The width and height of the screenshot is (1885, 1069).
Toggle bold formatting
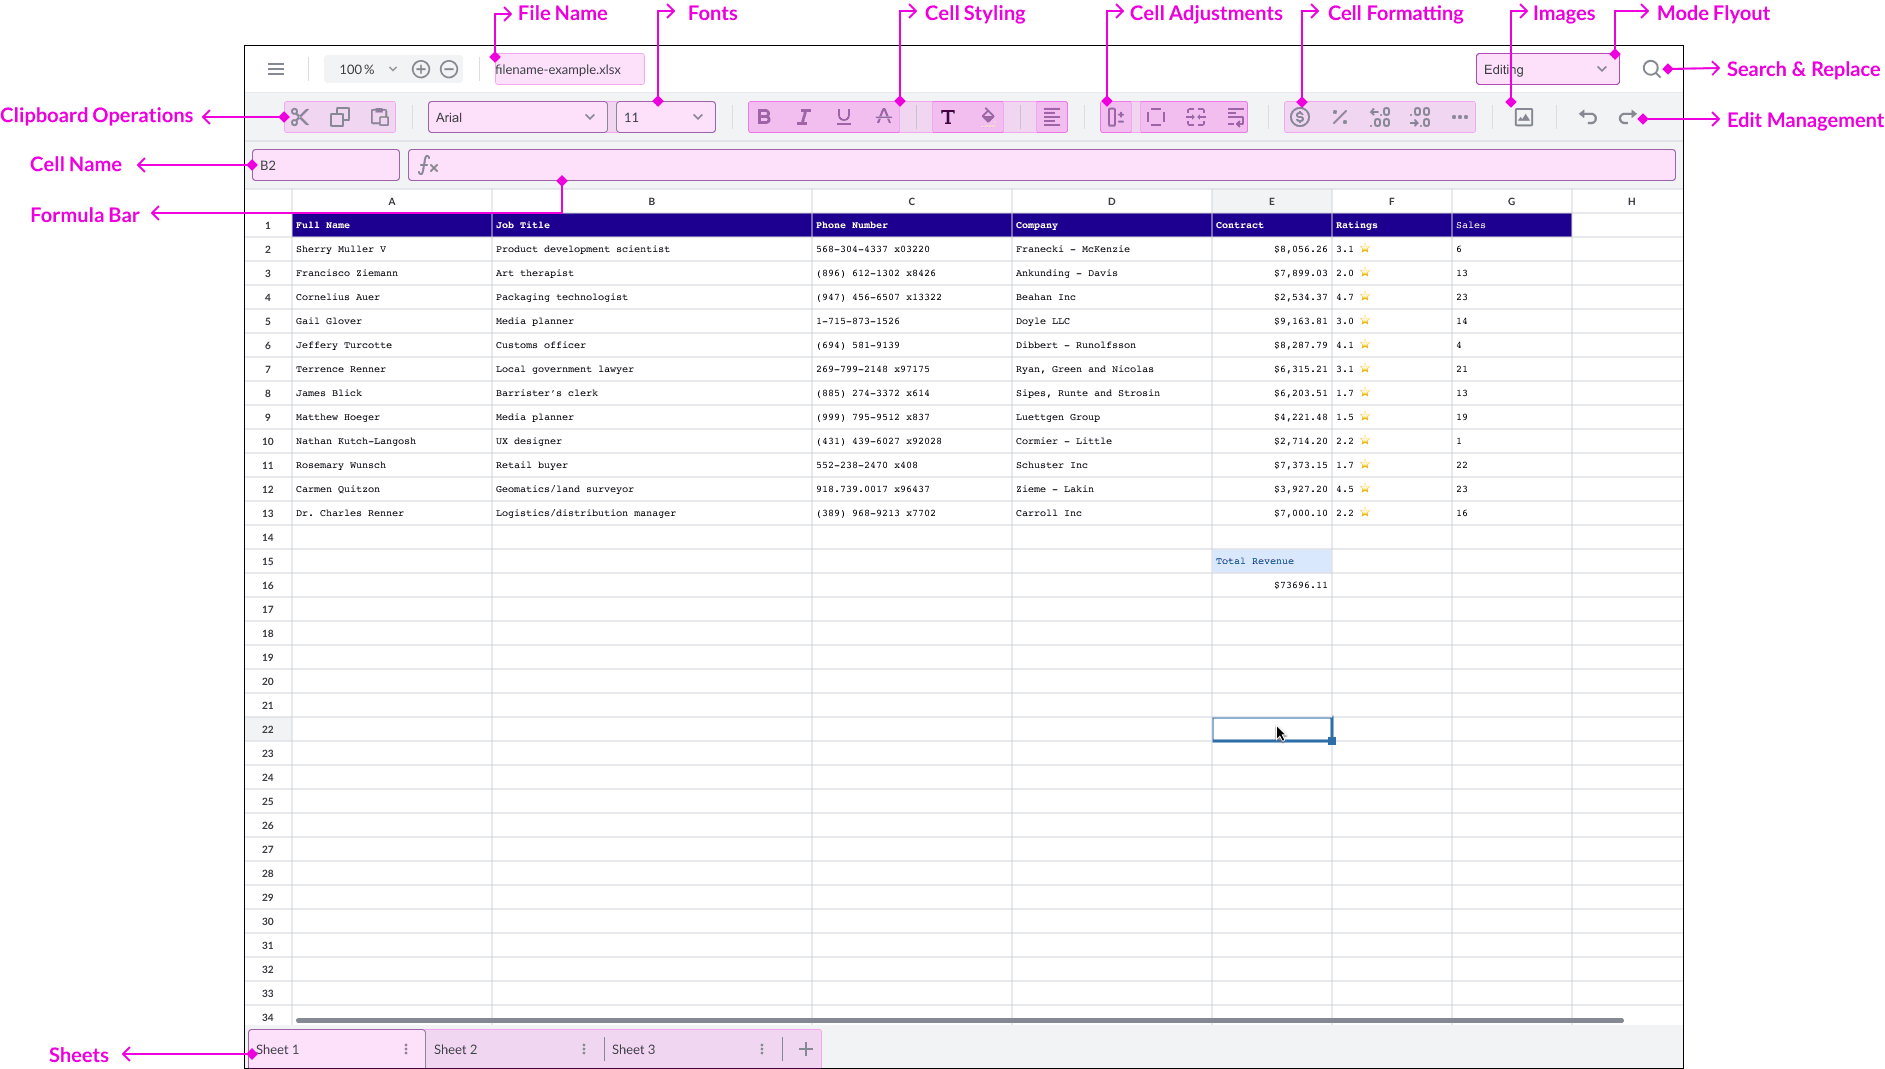coord(764,117)
